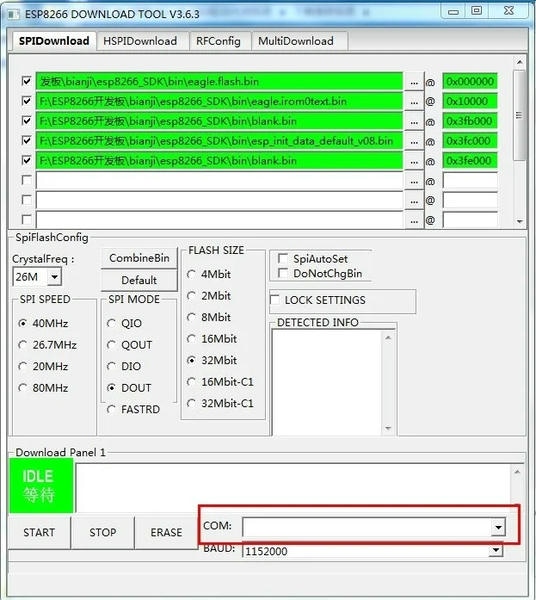The width and height of the screenshot is (536, 600).
Task: Browse file for eagle.irom0text.bin row
Action: (414, 102)
